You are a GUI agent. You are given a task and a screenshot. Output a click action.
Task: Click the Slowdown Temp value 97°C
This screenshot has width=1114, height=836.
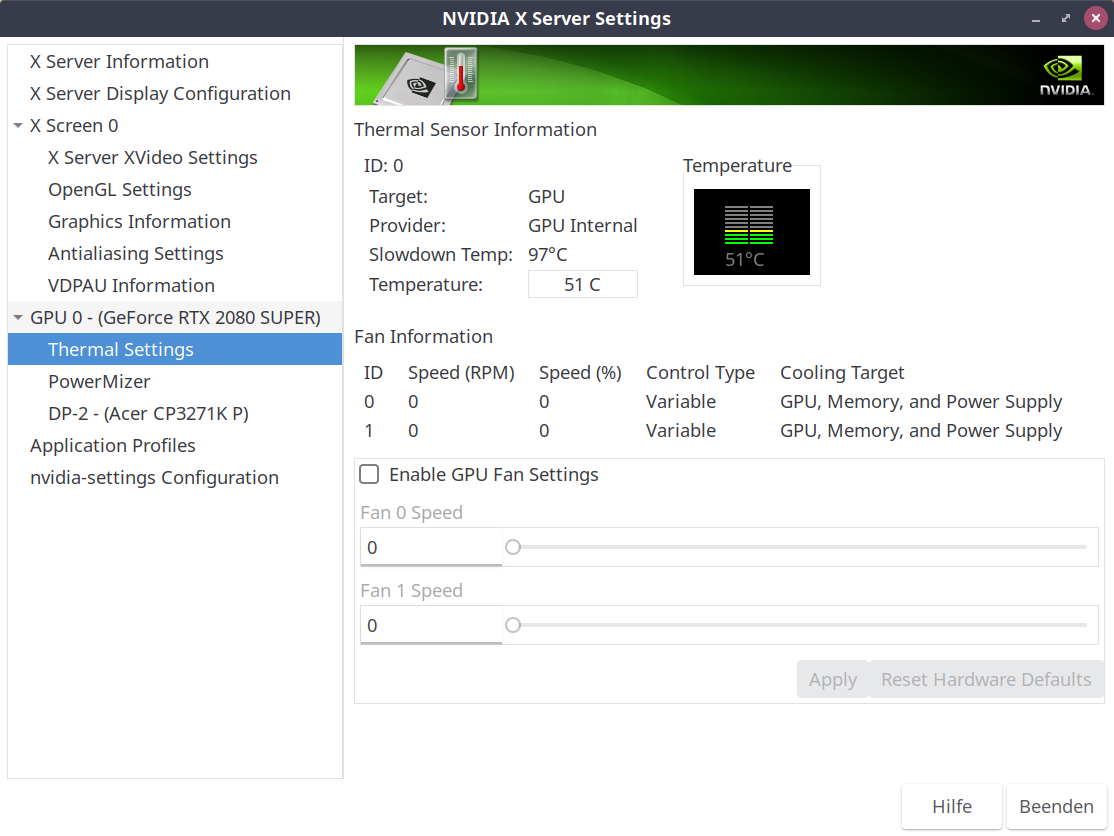[548, 254]
